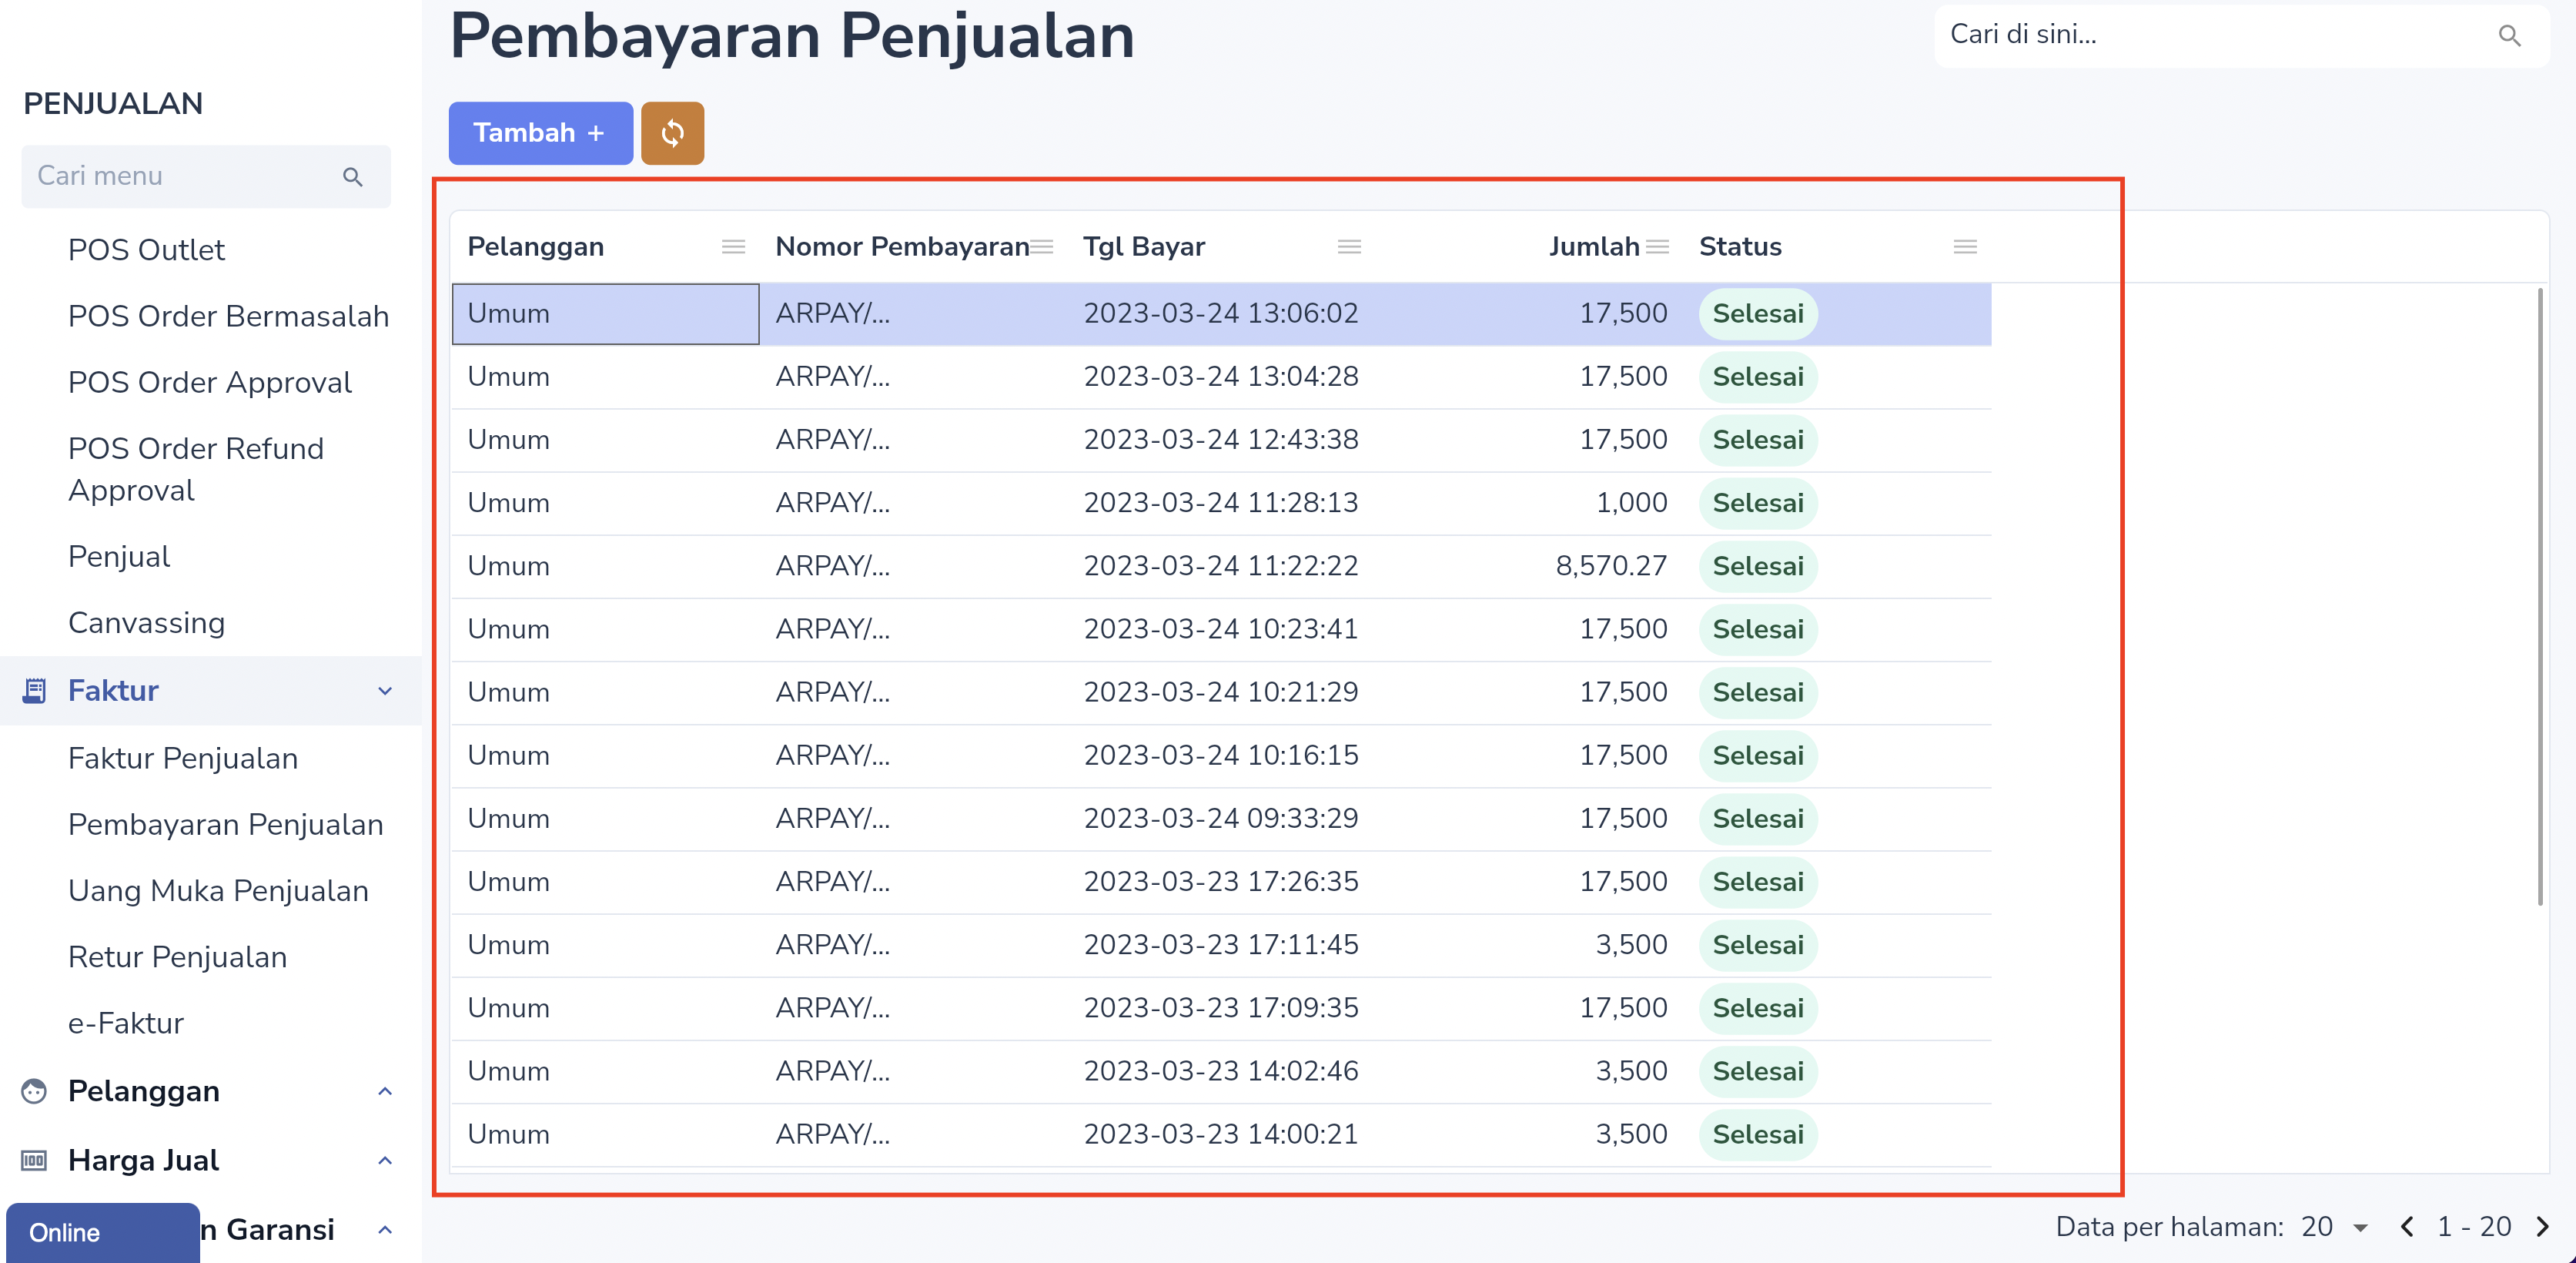2576x1263 pixels.
Task: Open Uang Muka Penjualan menu item
Action: [218, 890]
